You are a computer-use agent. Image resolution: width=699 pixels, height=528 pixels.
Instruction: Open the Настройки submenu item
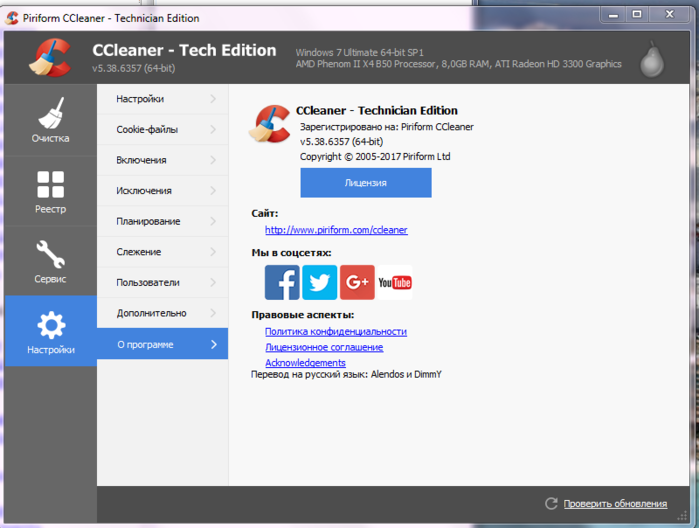click(x=162, y=99)
